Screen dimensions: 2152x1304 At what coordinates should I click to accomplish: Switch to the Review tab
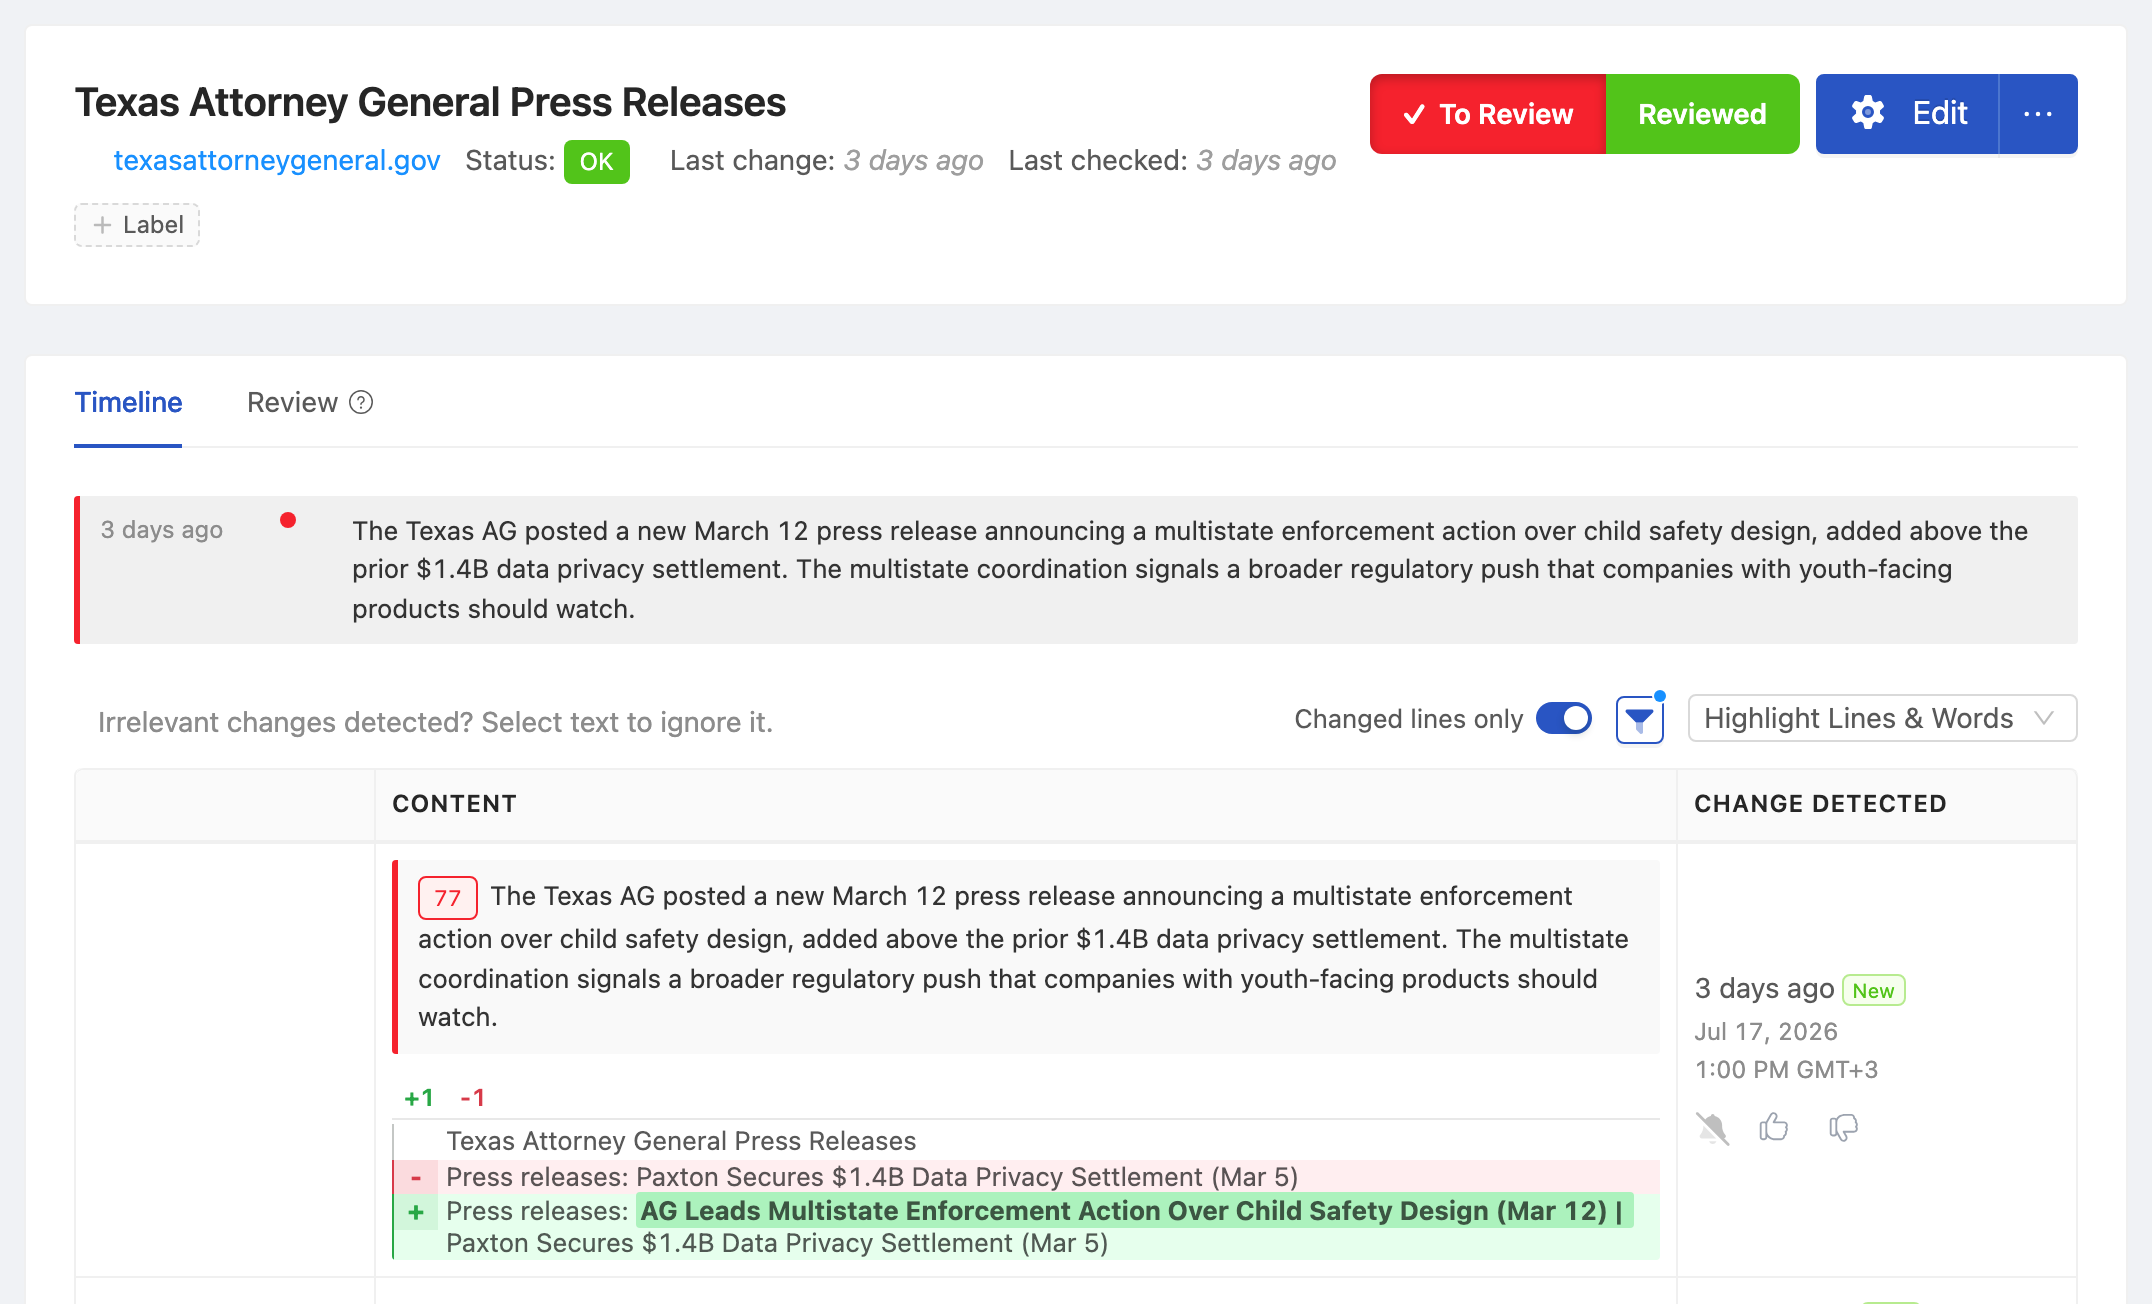(x=292, y=402)
